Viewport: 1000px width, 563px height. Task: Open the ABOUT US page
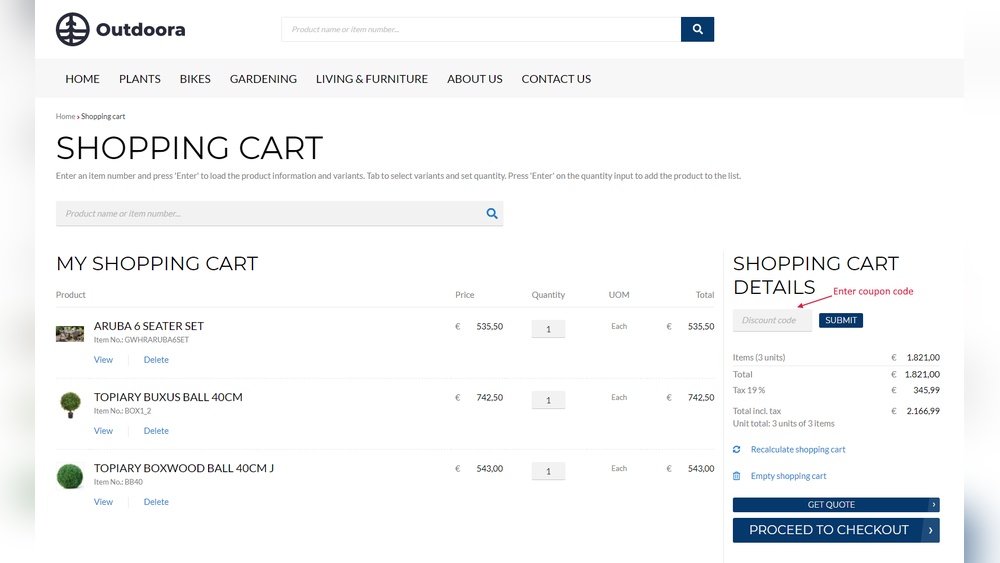tap(474, 78)
